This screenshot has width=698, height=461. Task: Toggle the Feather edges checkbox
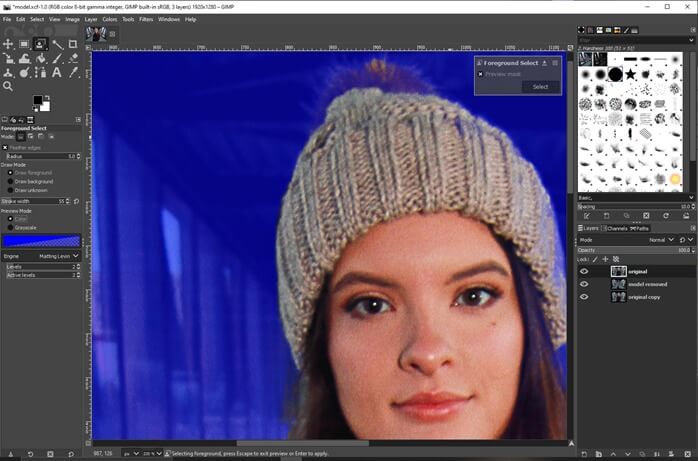click(5, 147)
